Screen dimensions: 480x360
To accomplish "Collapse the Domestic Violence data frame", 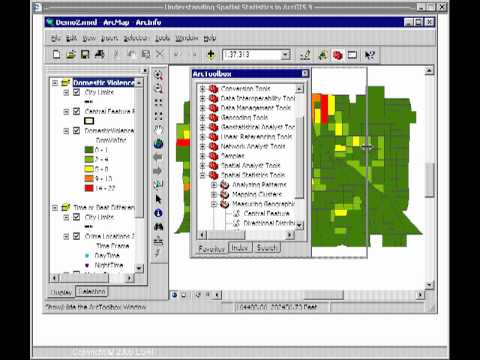I will [x=55, y=83].
